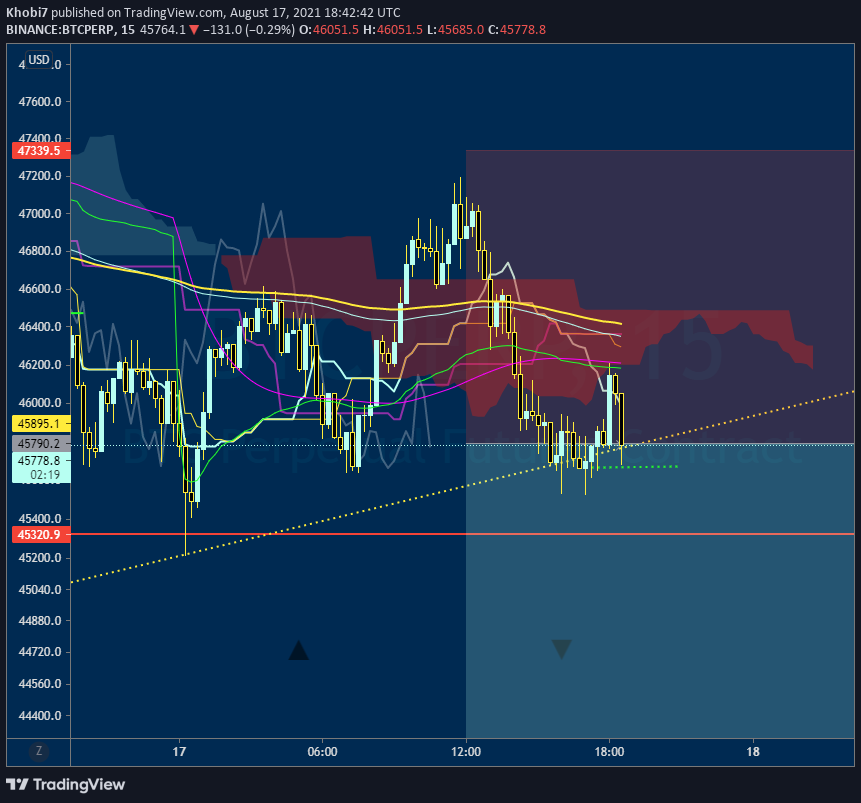
Task: Click the down-pointing triangle marker on chart
Action: [561, 649]
